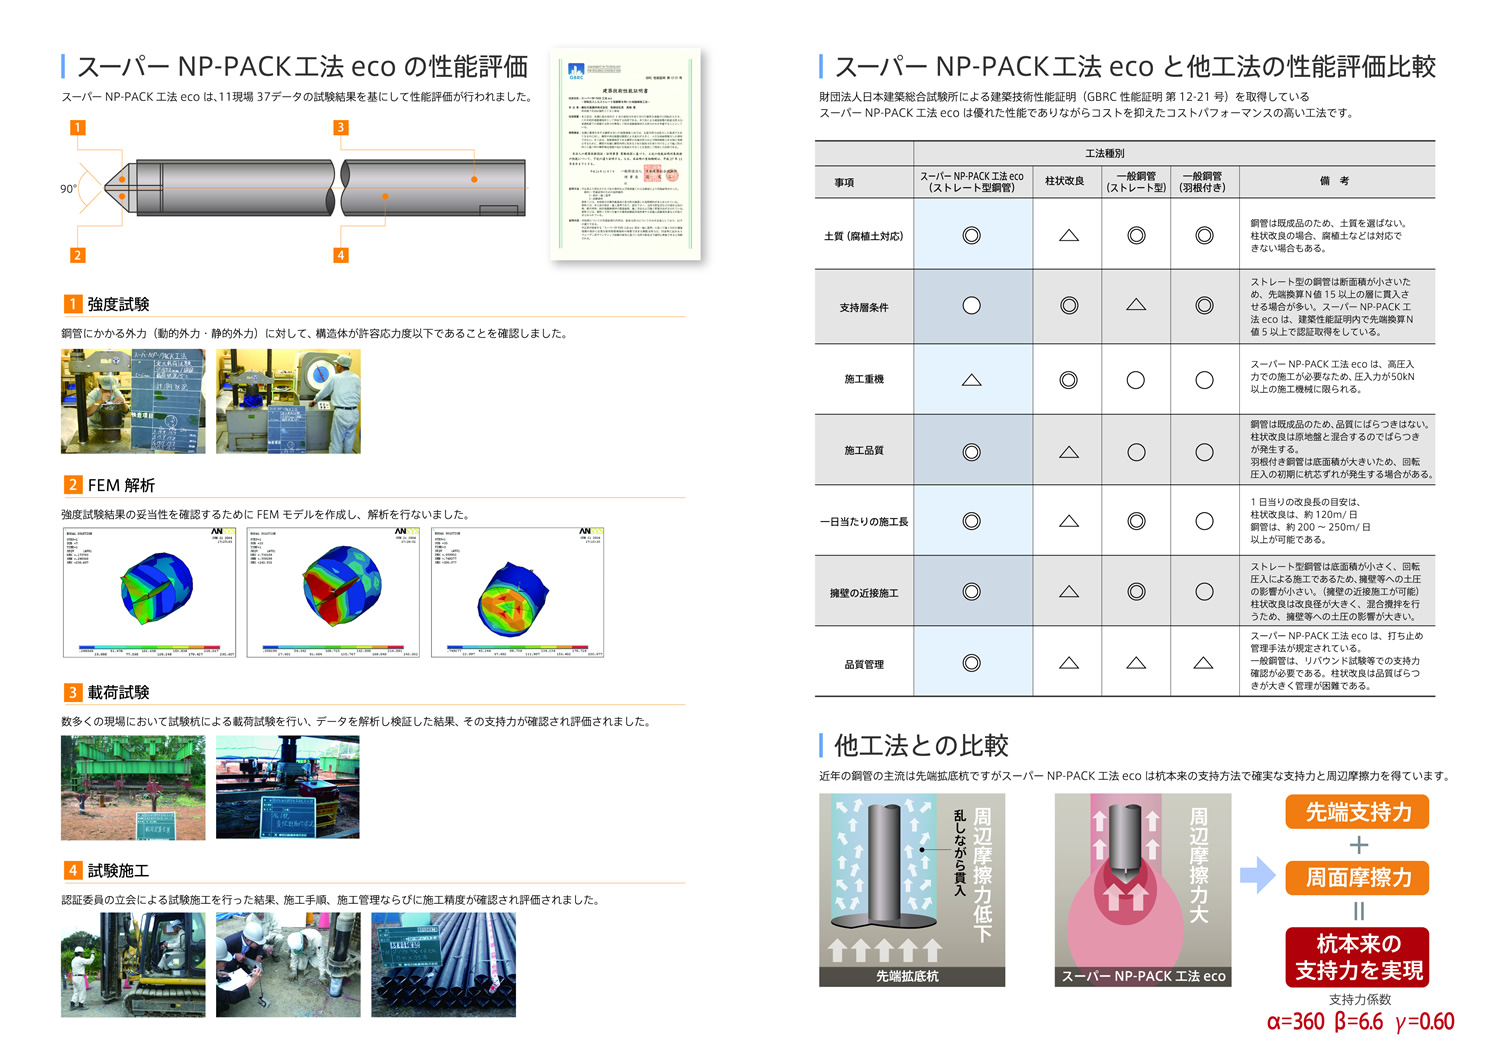Click the triangle in 支持層条件 row 一般鋼管(ストレート型) column
Image resolution: width=1500 pixels, height=1061 pixels.
click(x=1136, y=304)
